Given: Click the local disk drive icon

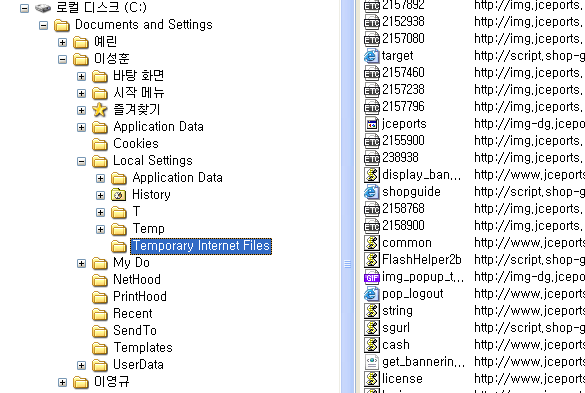Looking at the screenshot, I should pos(43,8).
